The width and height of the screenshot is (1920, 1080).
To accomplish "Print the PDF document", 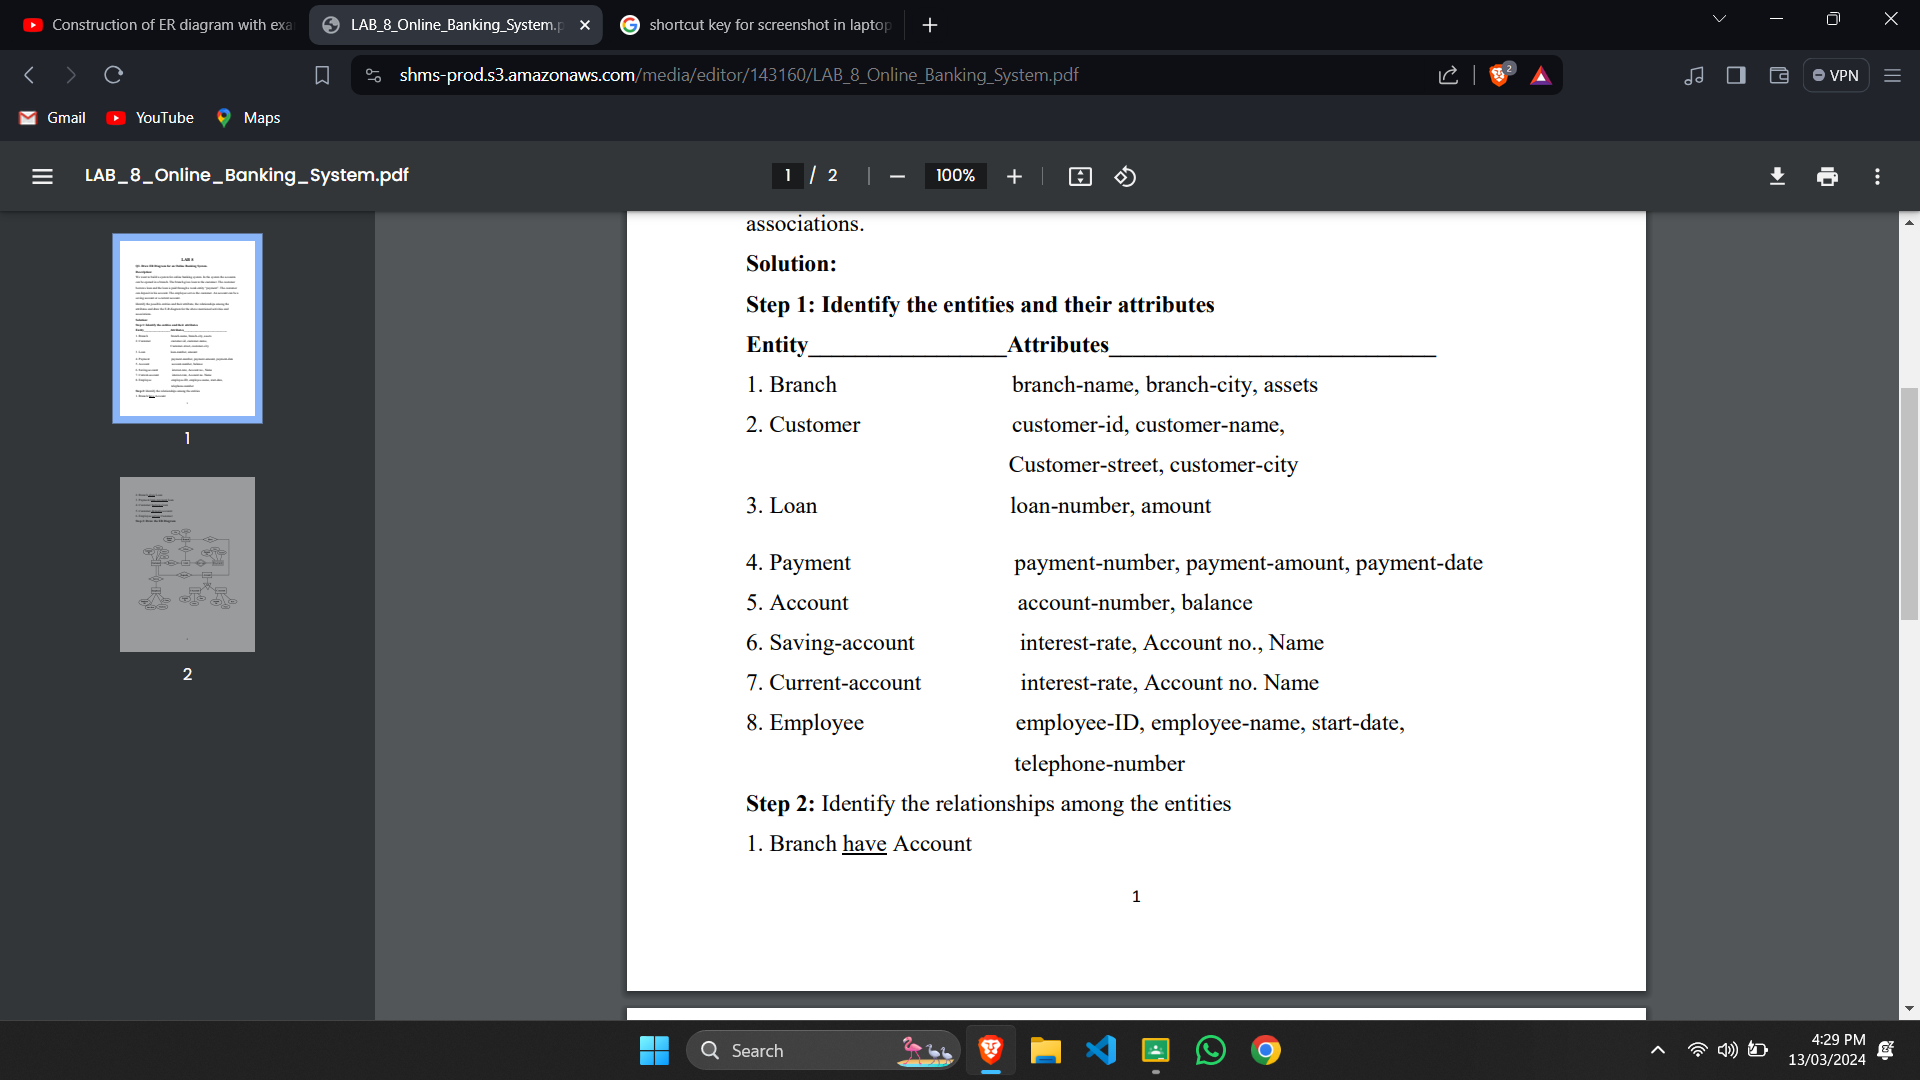I will click(x=1827, y=176).
